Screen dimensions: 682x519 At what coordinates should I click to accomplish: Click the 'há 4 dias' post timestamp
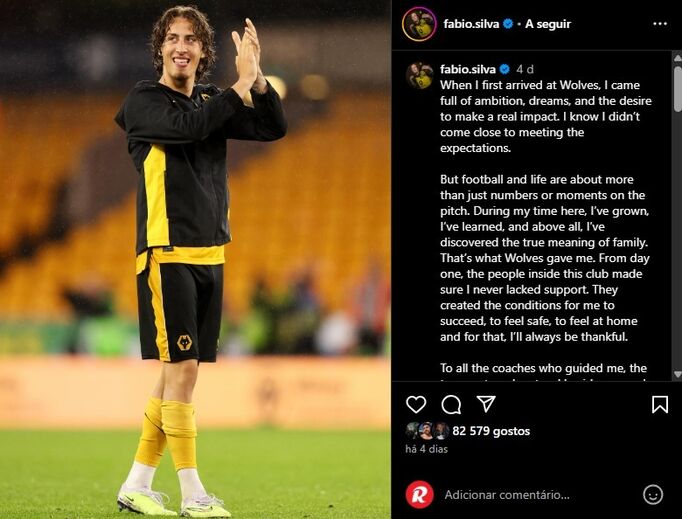coord(426,449)
